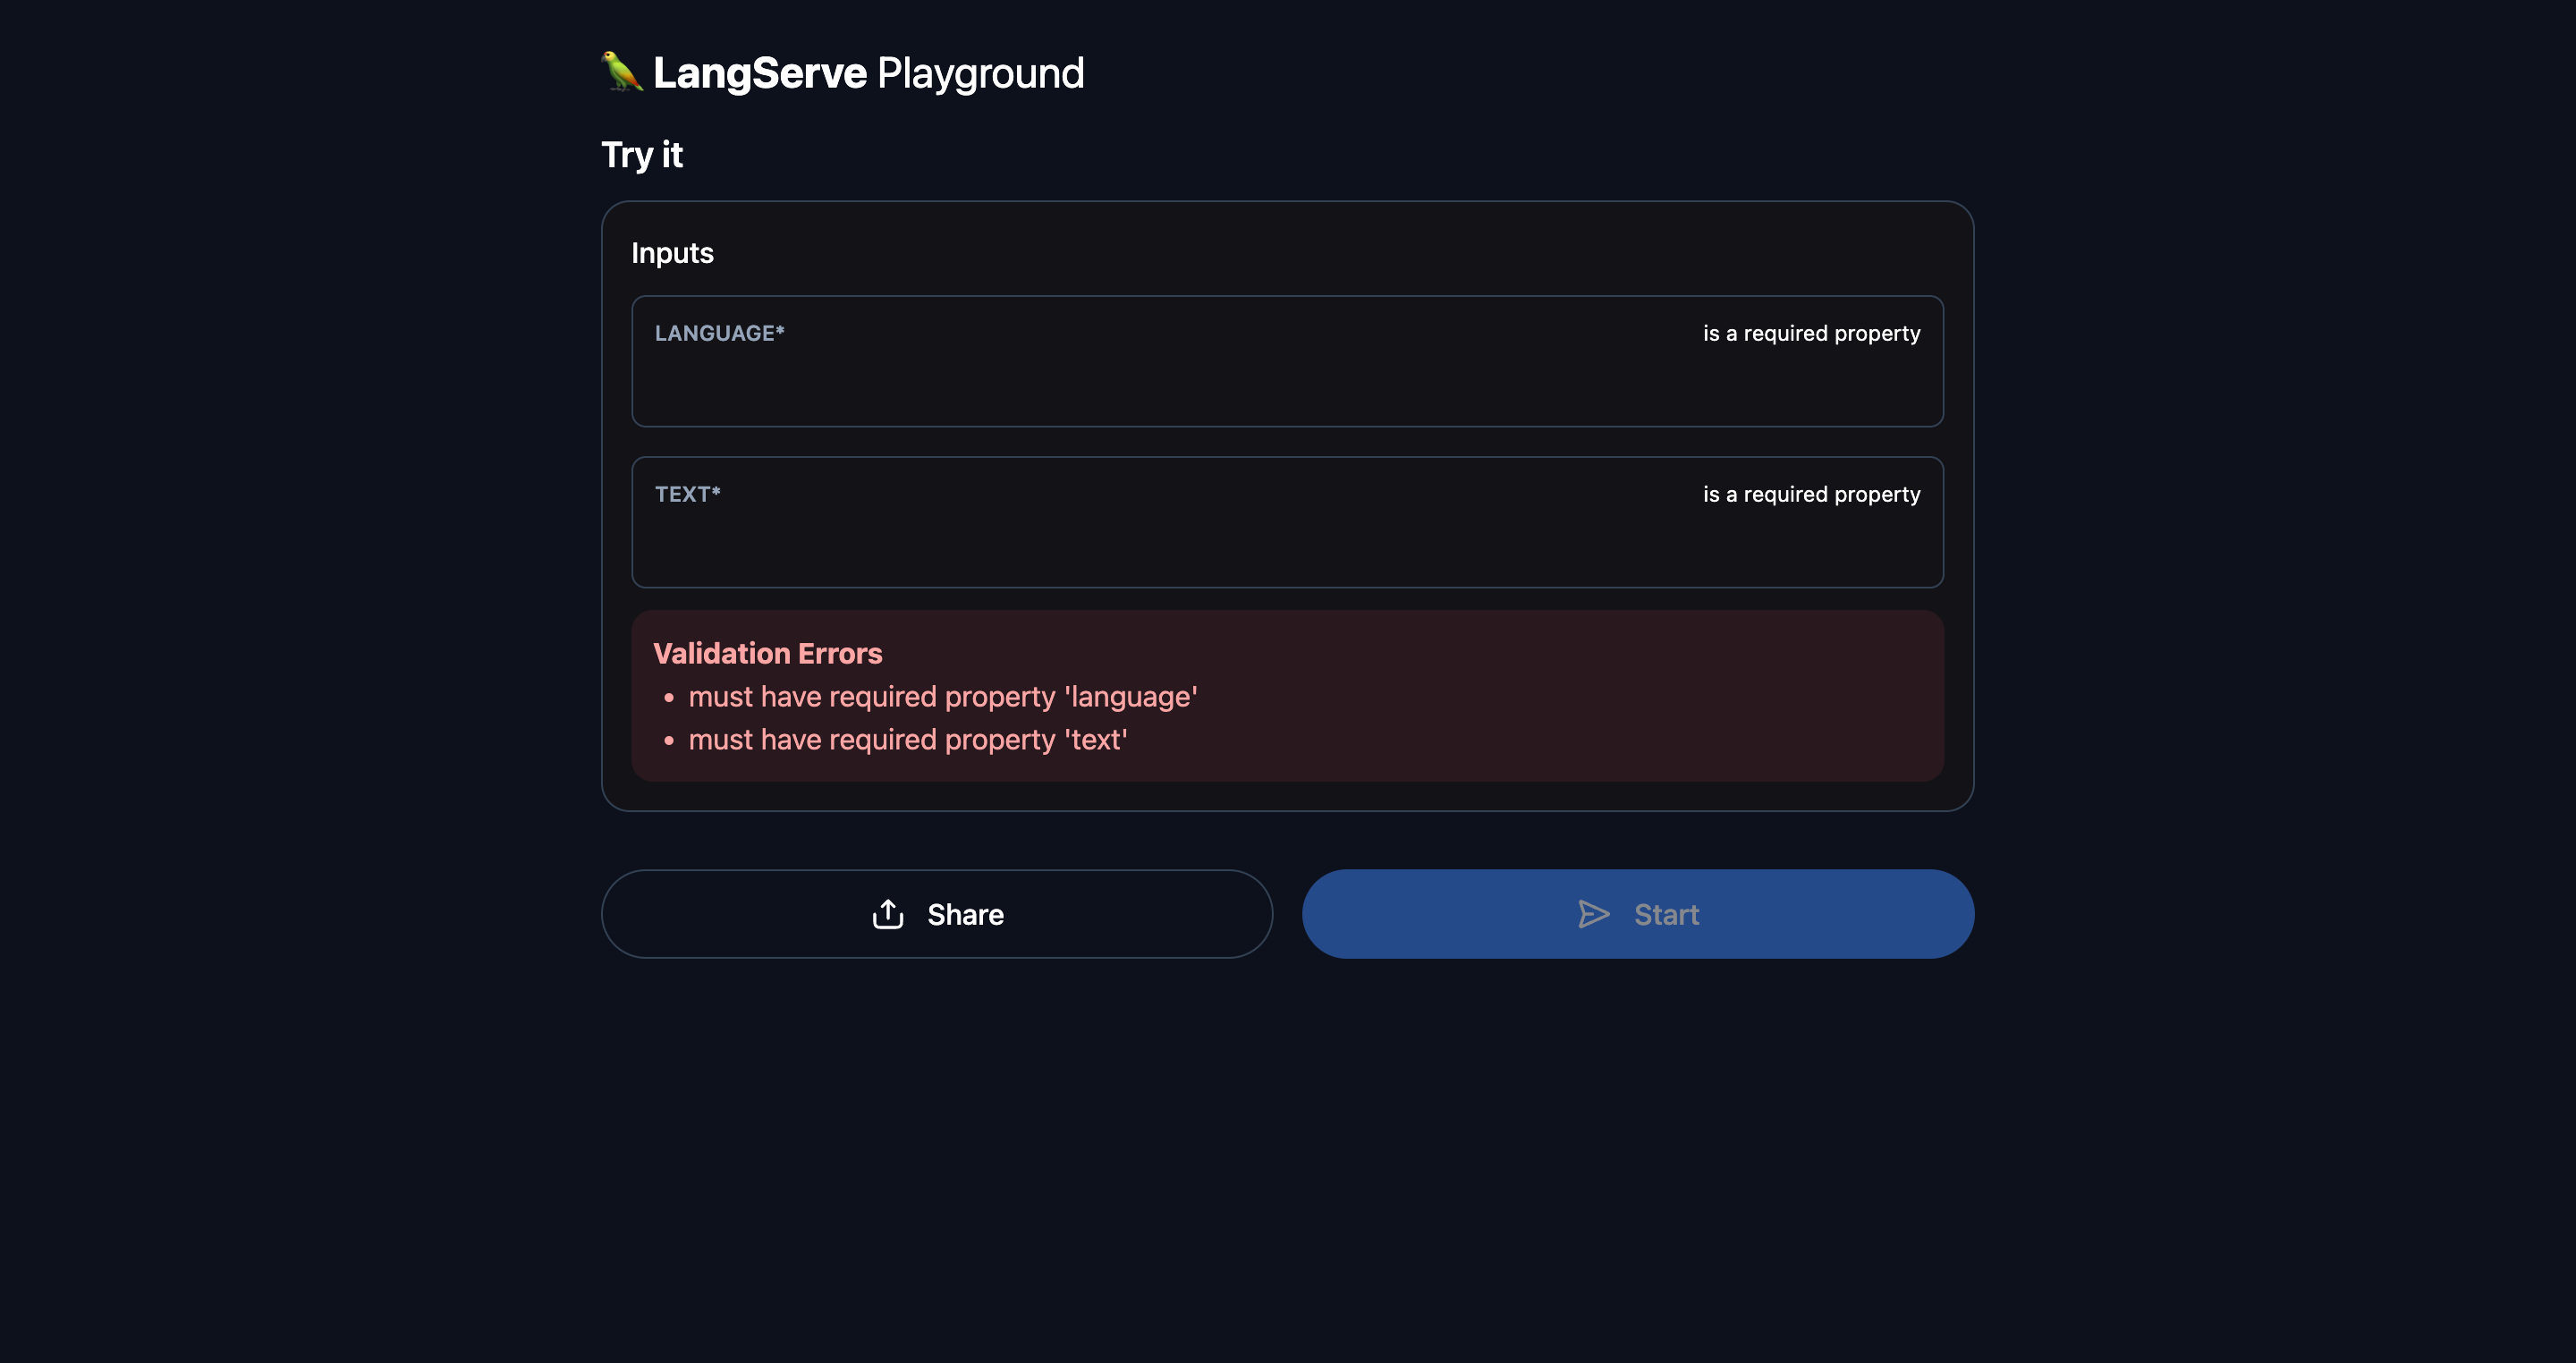Click TEXT's 'is a required property' message
2576x1363 pixels.
tap(1811, 494)
